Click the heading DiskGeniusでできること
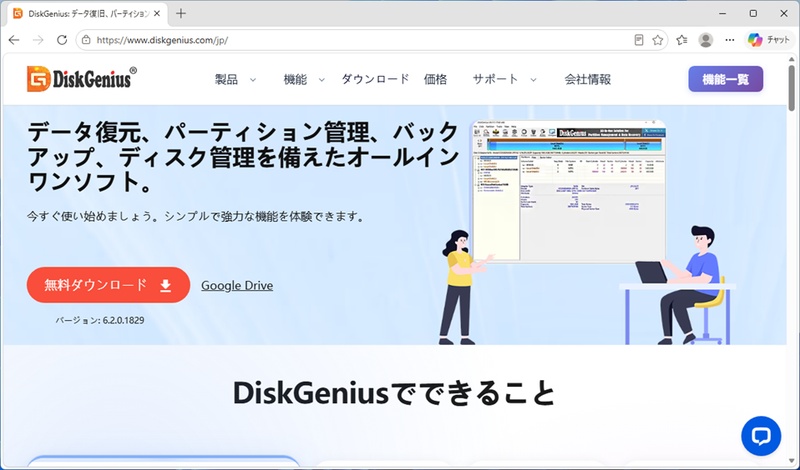 tap(394, 392)
